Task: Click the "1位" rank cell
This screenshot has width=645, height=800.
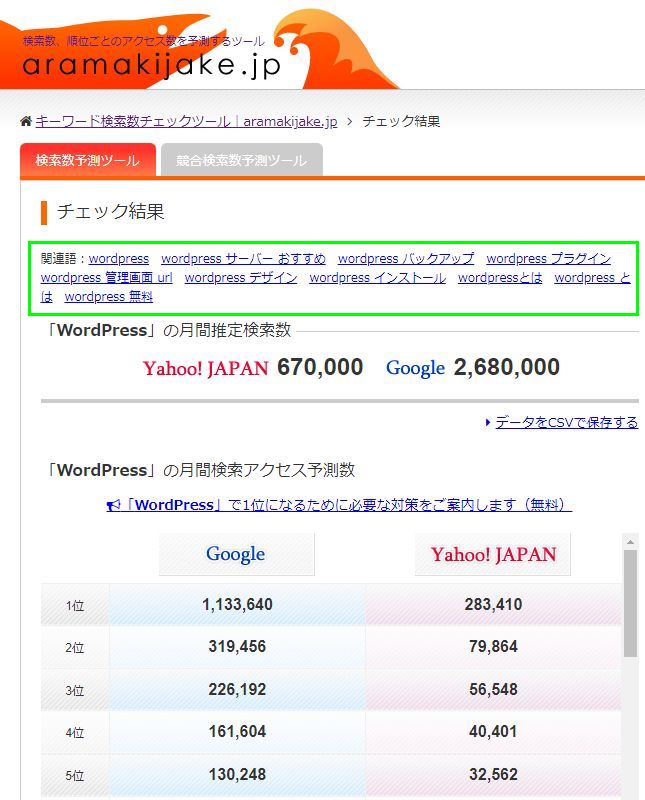Action: coord(75,605)
